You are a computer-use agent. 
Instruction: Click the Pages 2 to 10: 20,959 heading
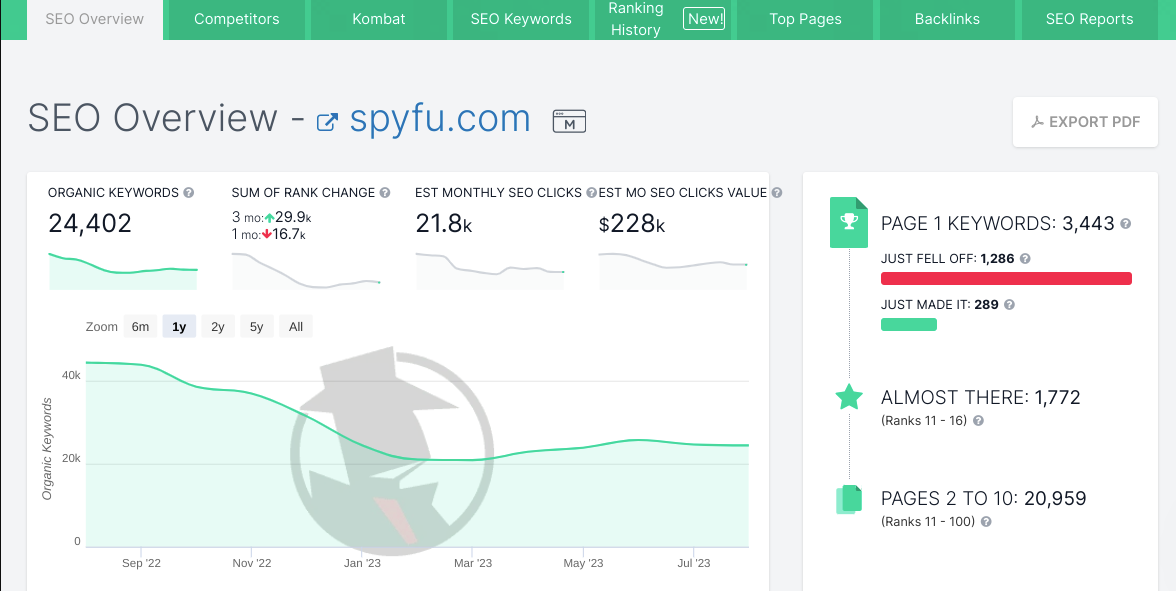984,498
